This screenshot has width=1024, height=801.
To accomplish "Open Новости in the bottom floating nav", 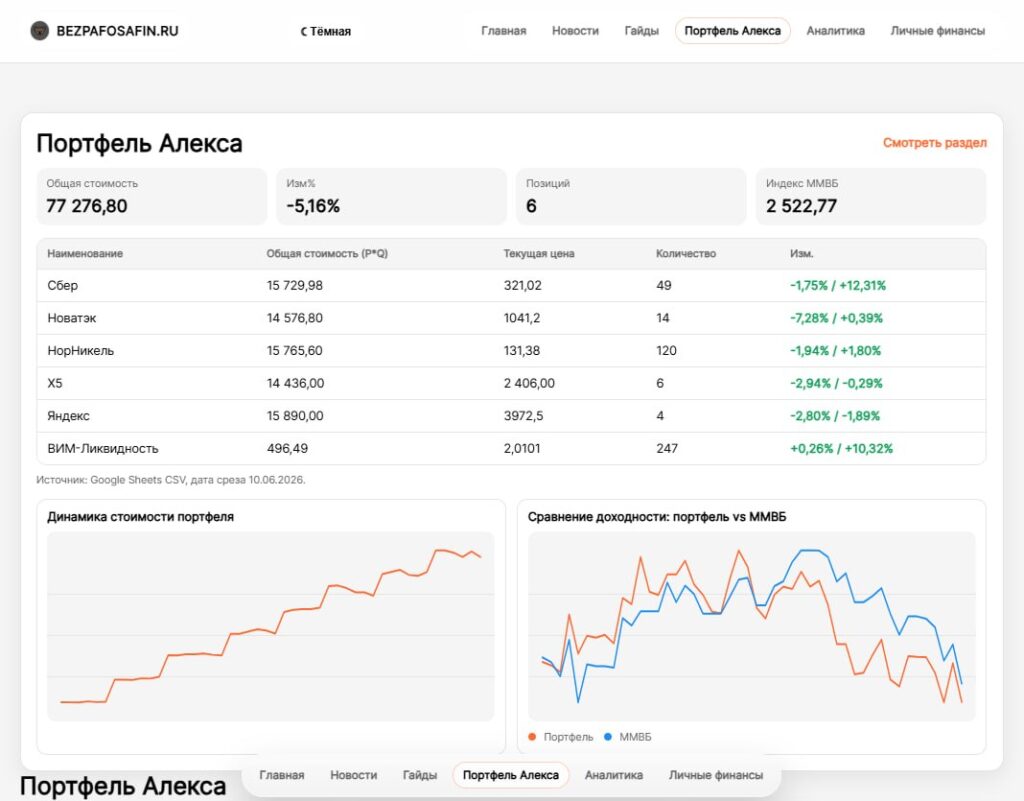I will pos(353,775).
